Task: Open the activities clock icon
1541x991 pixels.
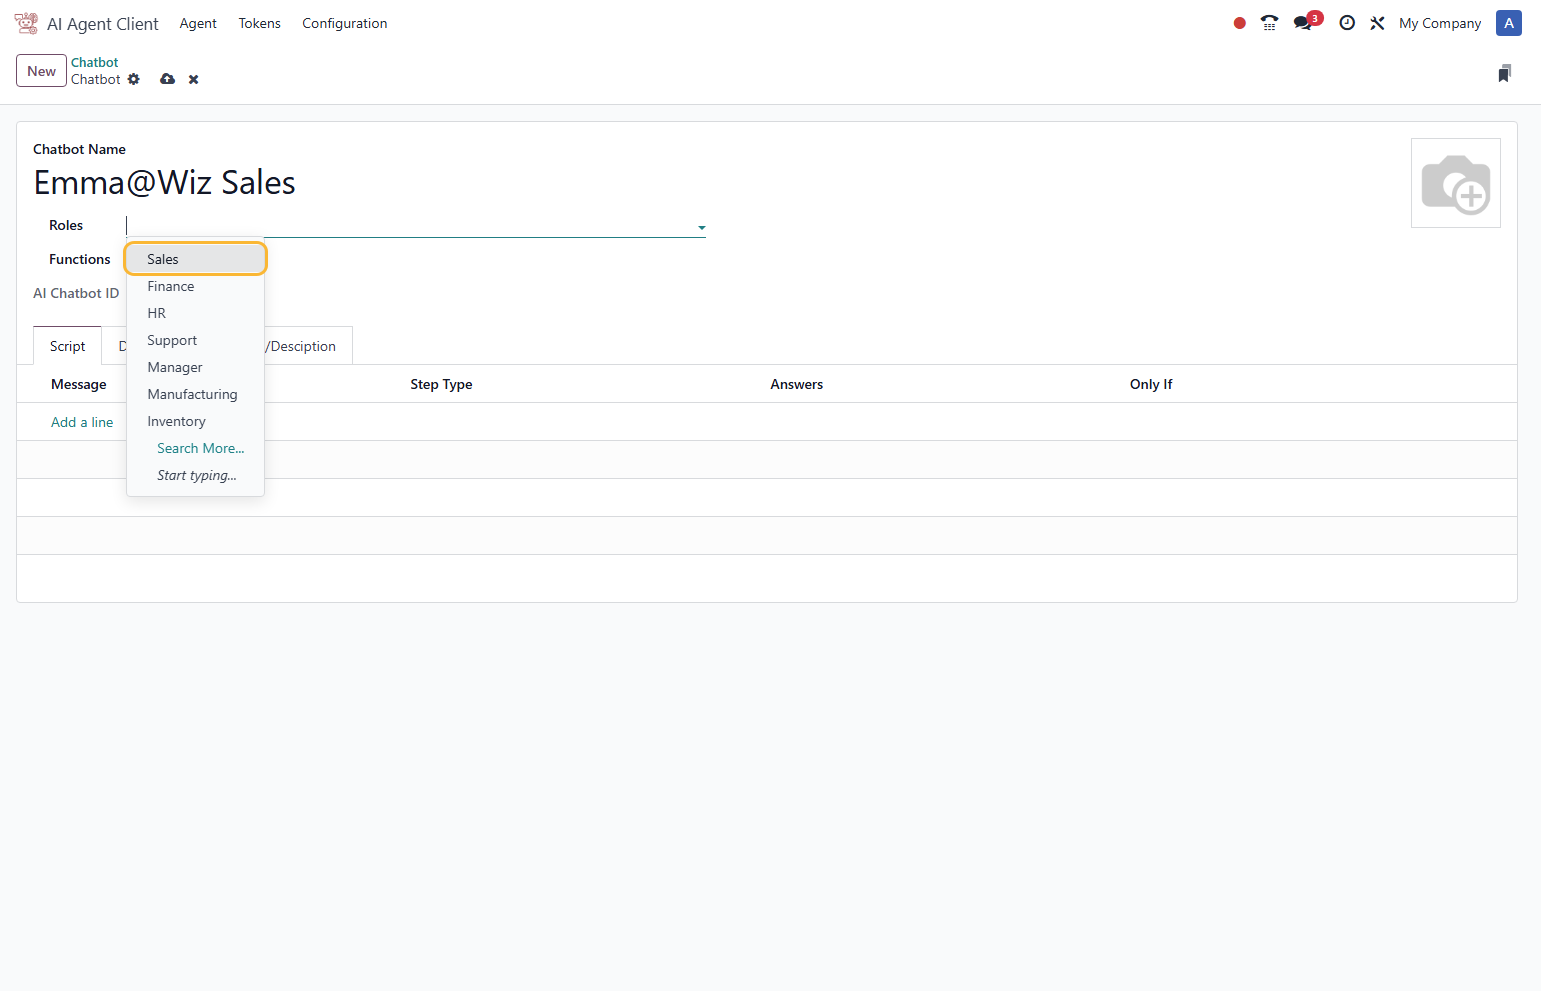Action: point(1347,23)
